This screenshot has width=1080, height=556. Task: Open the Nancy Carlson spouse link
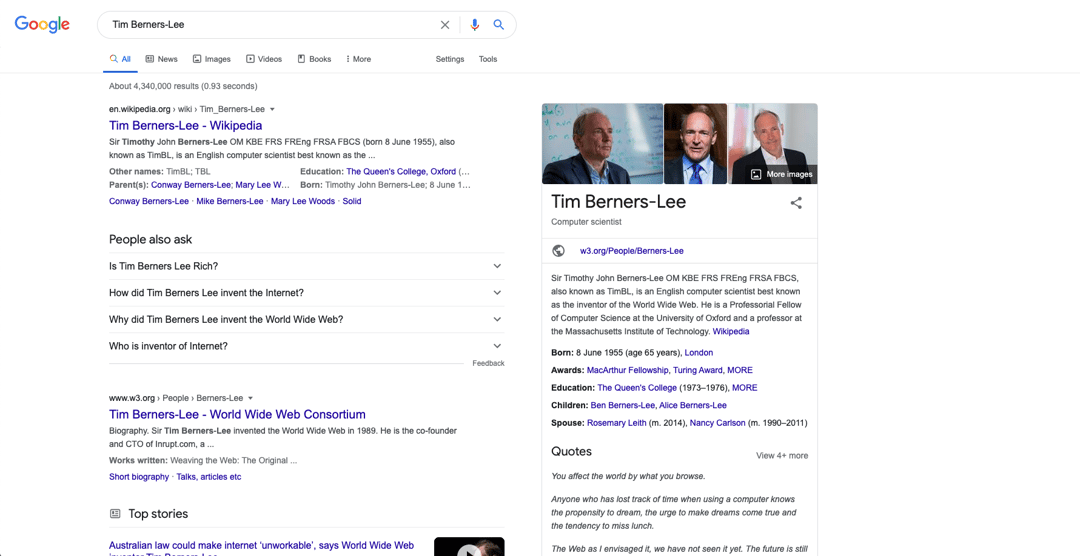click(x=718, y=423)
